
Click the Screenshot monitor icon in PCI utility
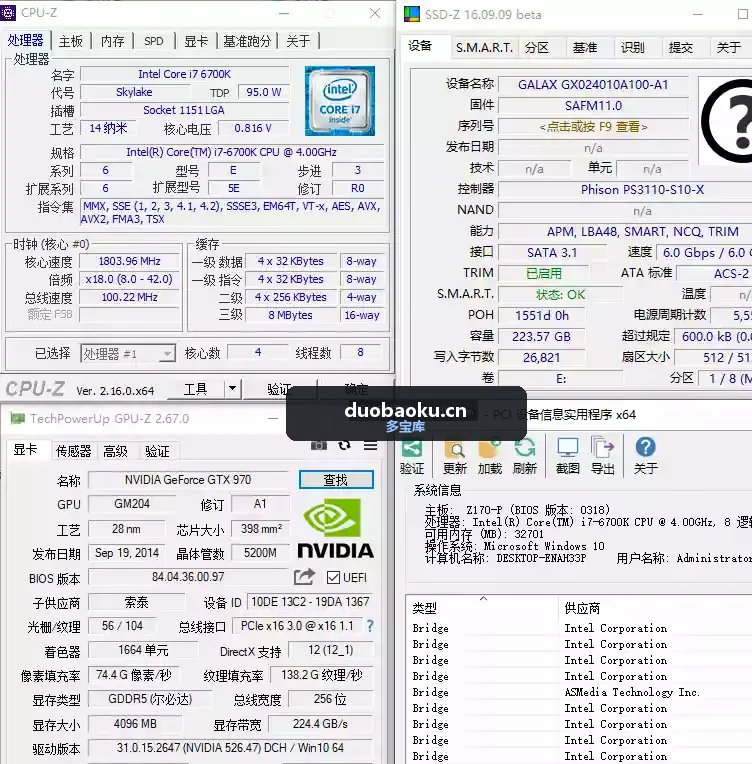pos(568,448)
